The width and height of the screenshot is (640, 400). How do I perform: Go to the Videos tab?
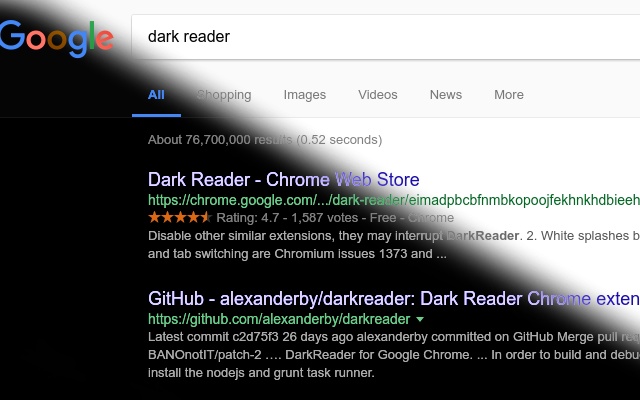tap(378, 95)
